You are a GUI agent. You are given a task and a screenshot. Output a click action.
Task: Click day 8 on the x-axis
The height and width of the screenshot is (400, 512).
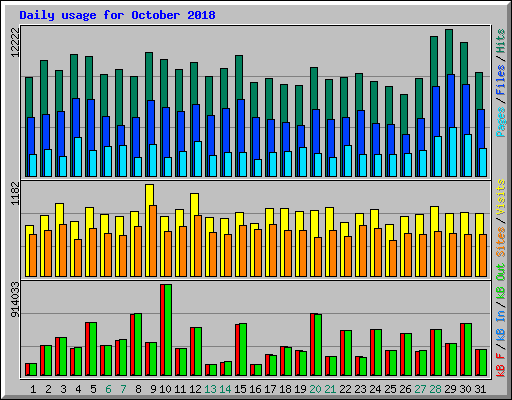point(138,389)
